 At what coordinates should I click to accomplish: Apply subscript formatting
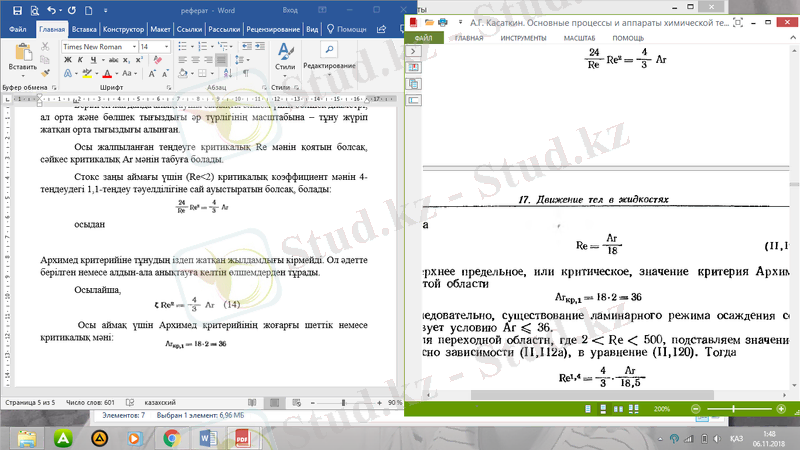tap(127, 60)
